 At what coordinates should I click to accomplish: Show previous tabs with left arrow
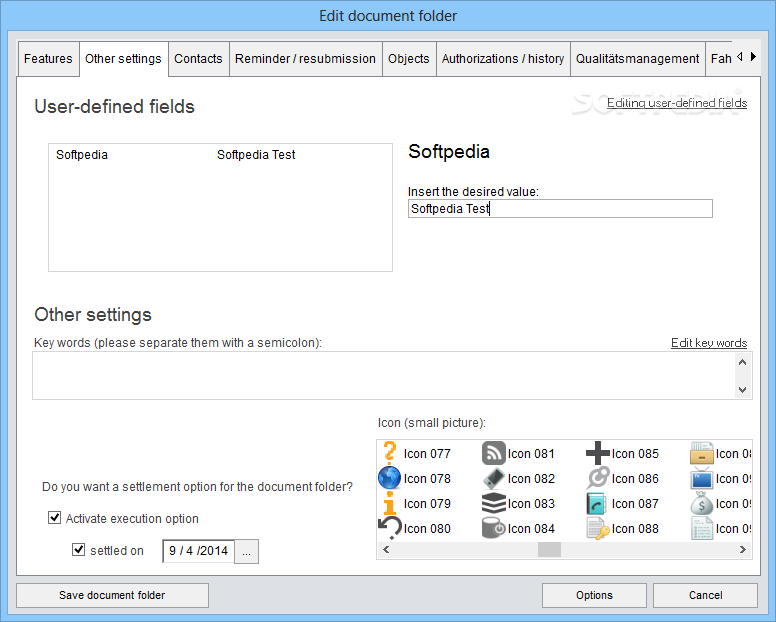point(739,56)
